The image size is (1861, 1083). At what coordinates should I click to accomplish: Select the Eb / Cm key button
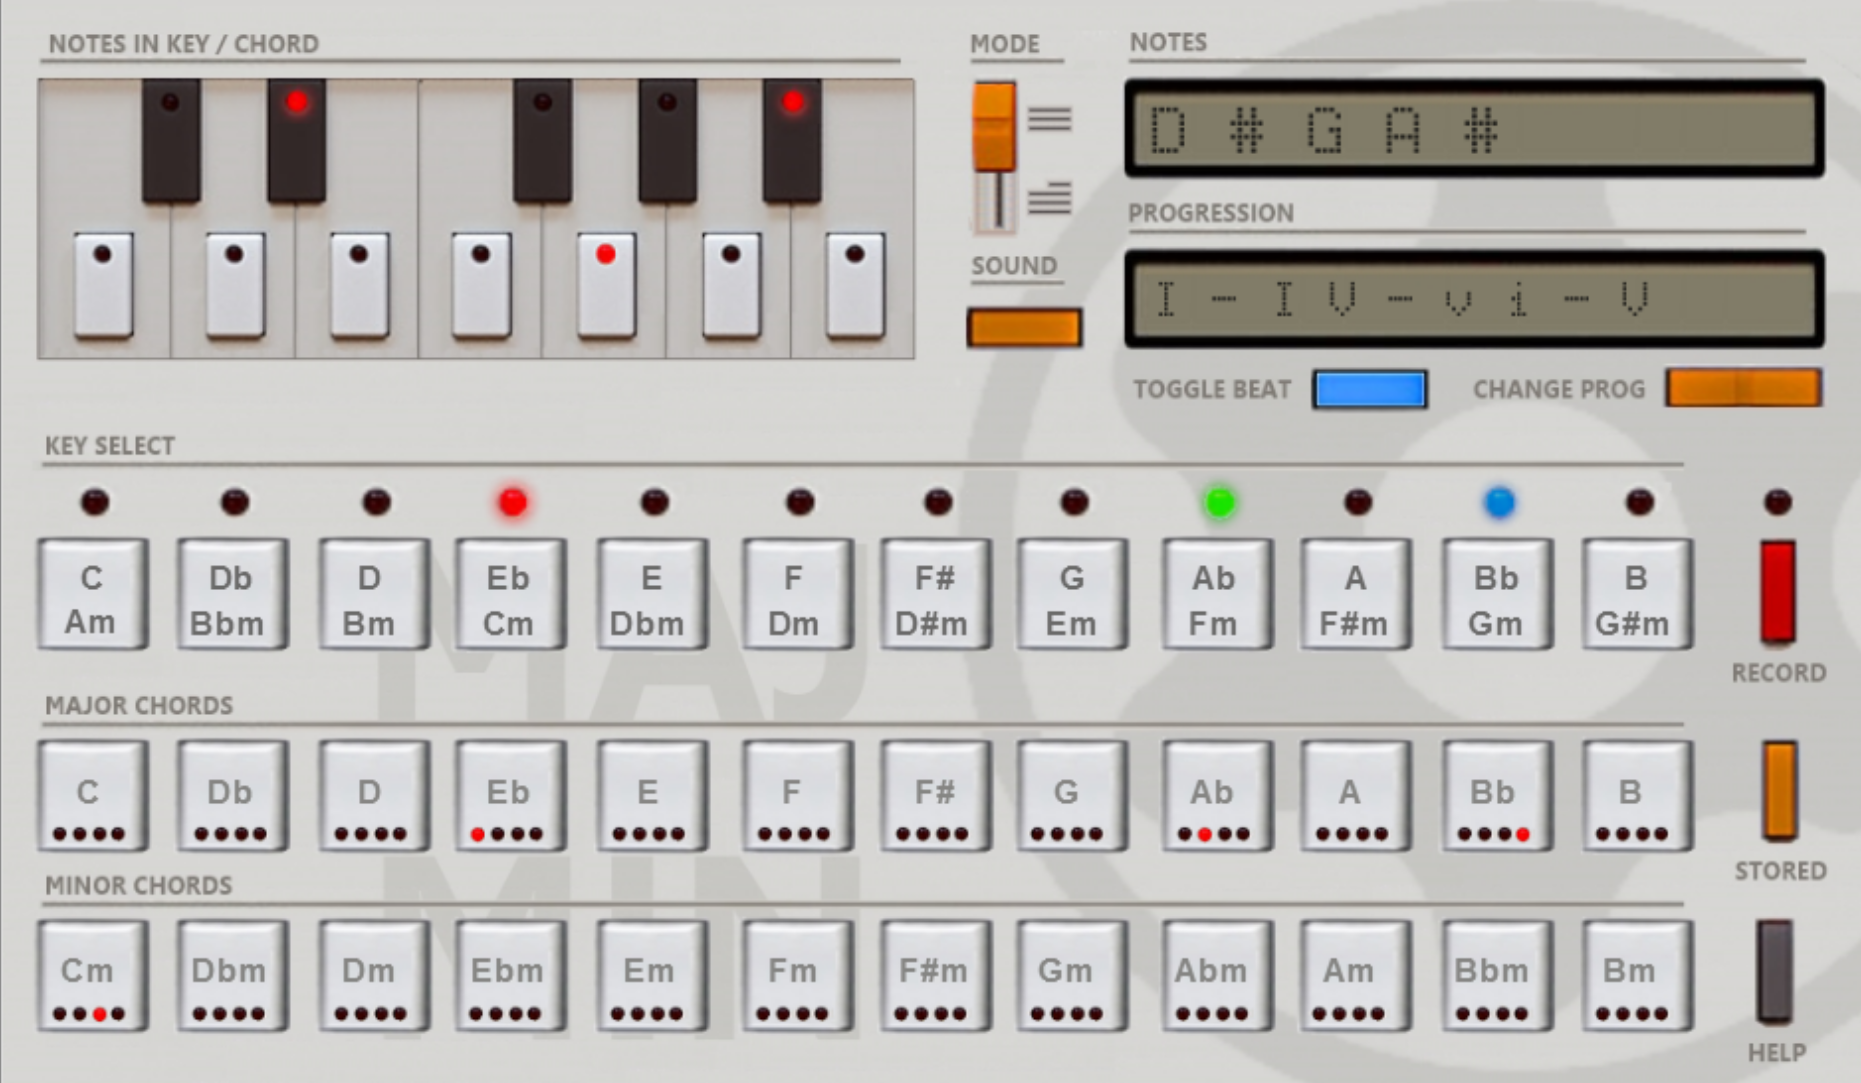(511, 595)
